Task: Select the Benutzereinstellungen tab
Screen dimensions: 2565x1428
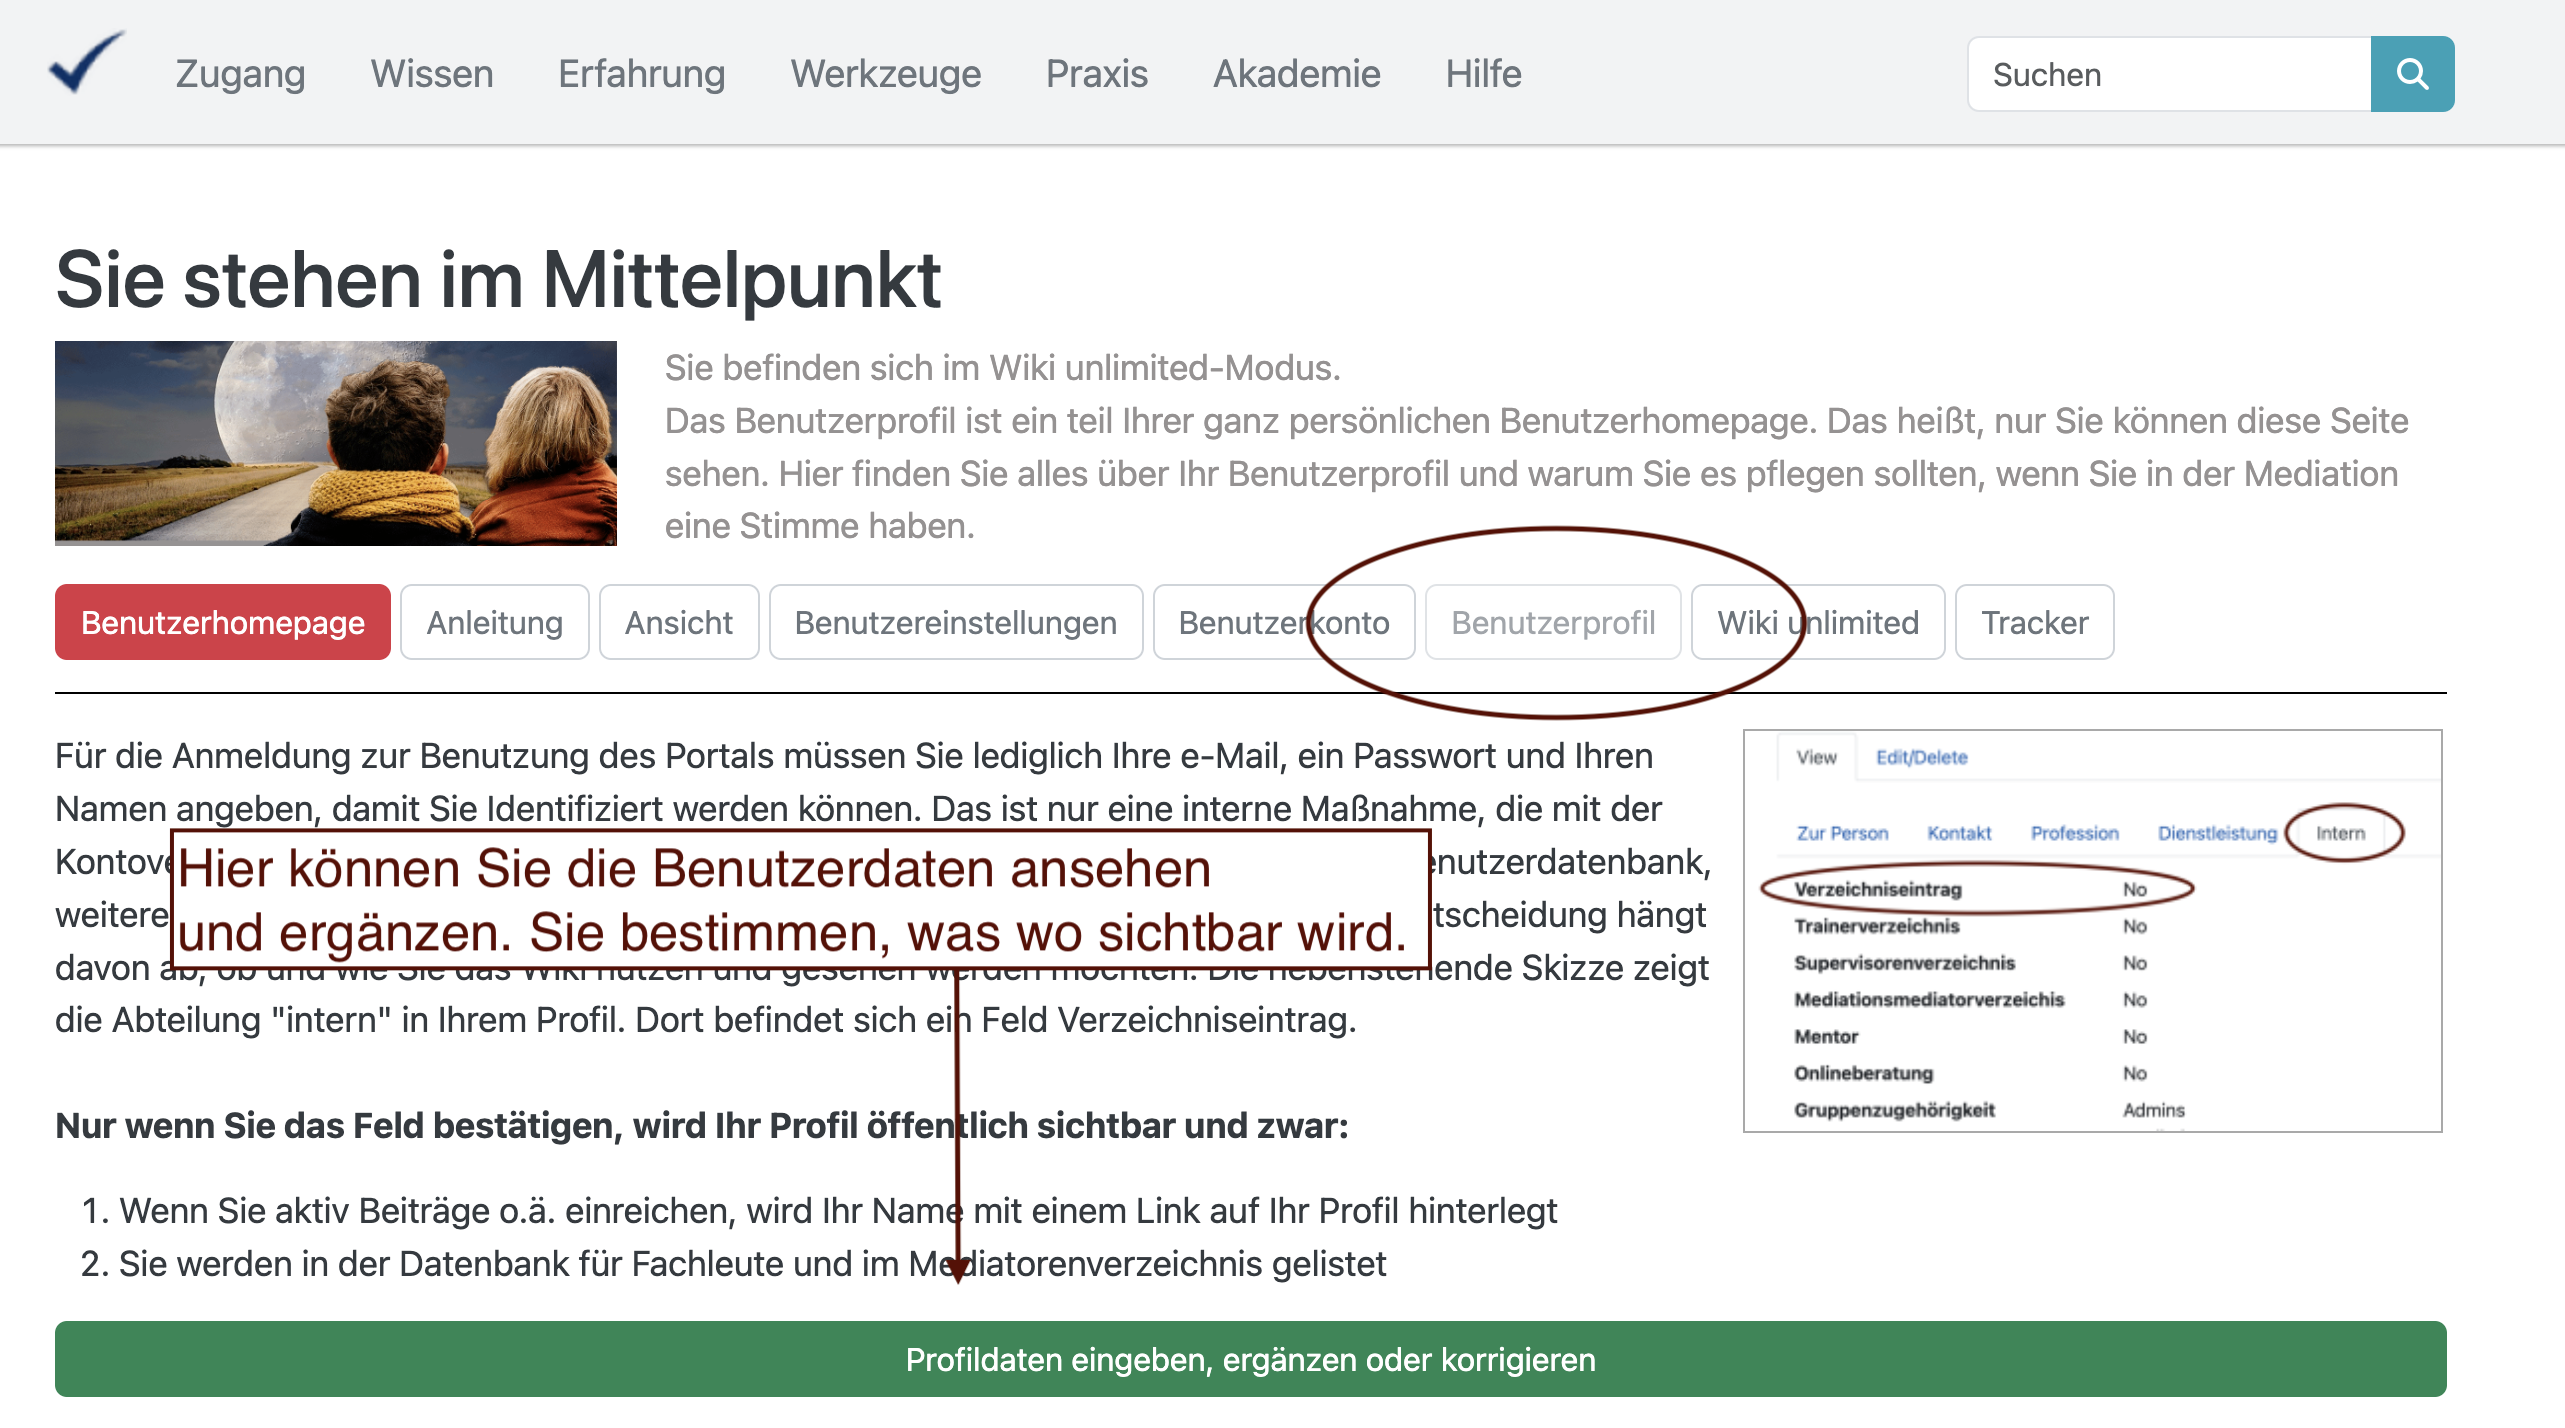Action: [x=955, y=622]
